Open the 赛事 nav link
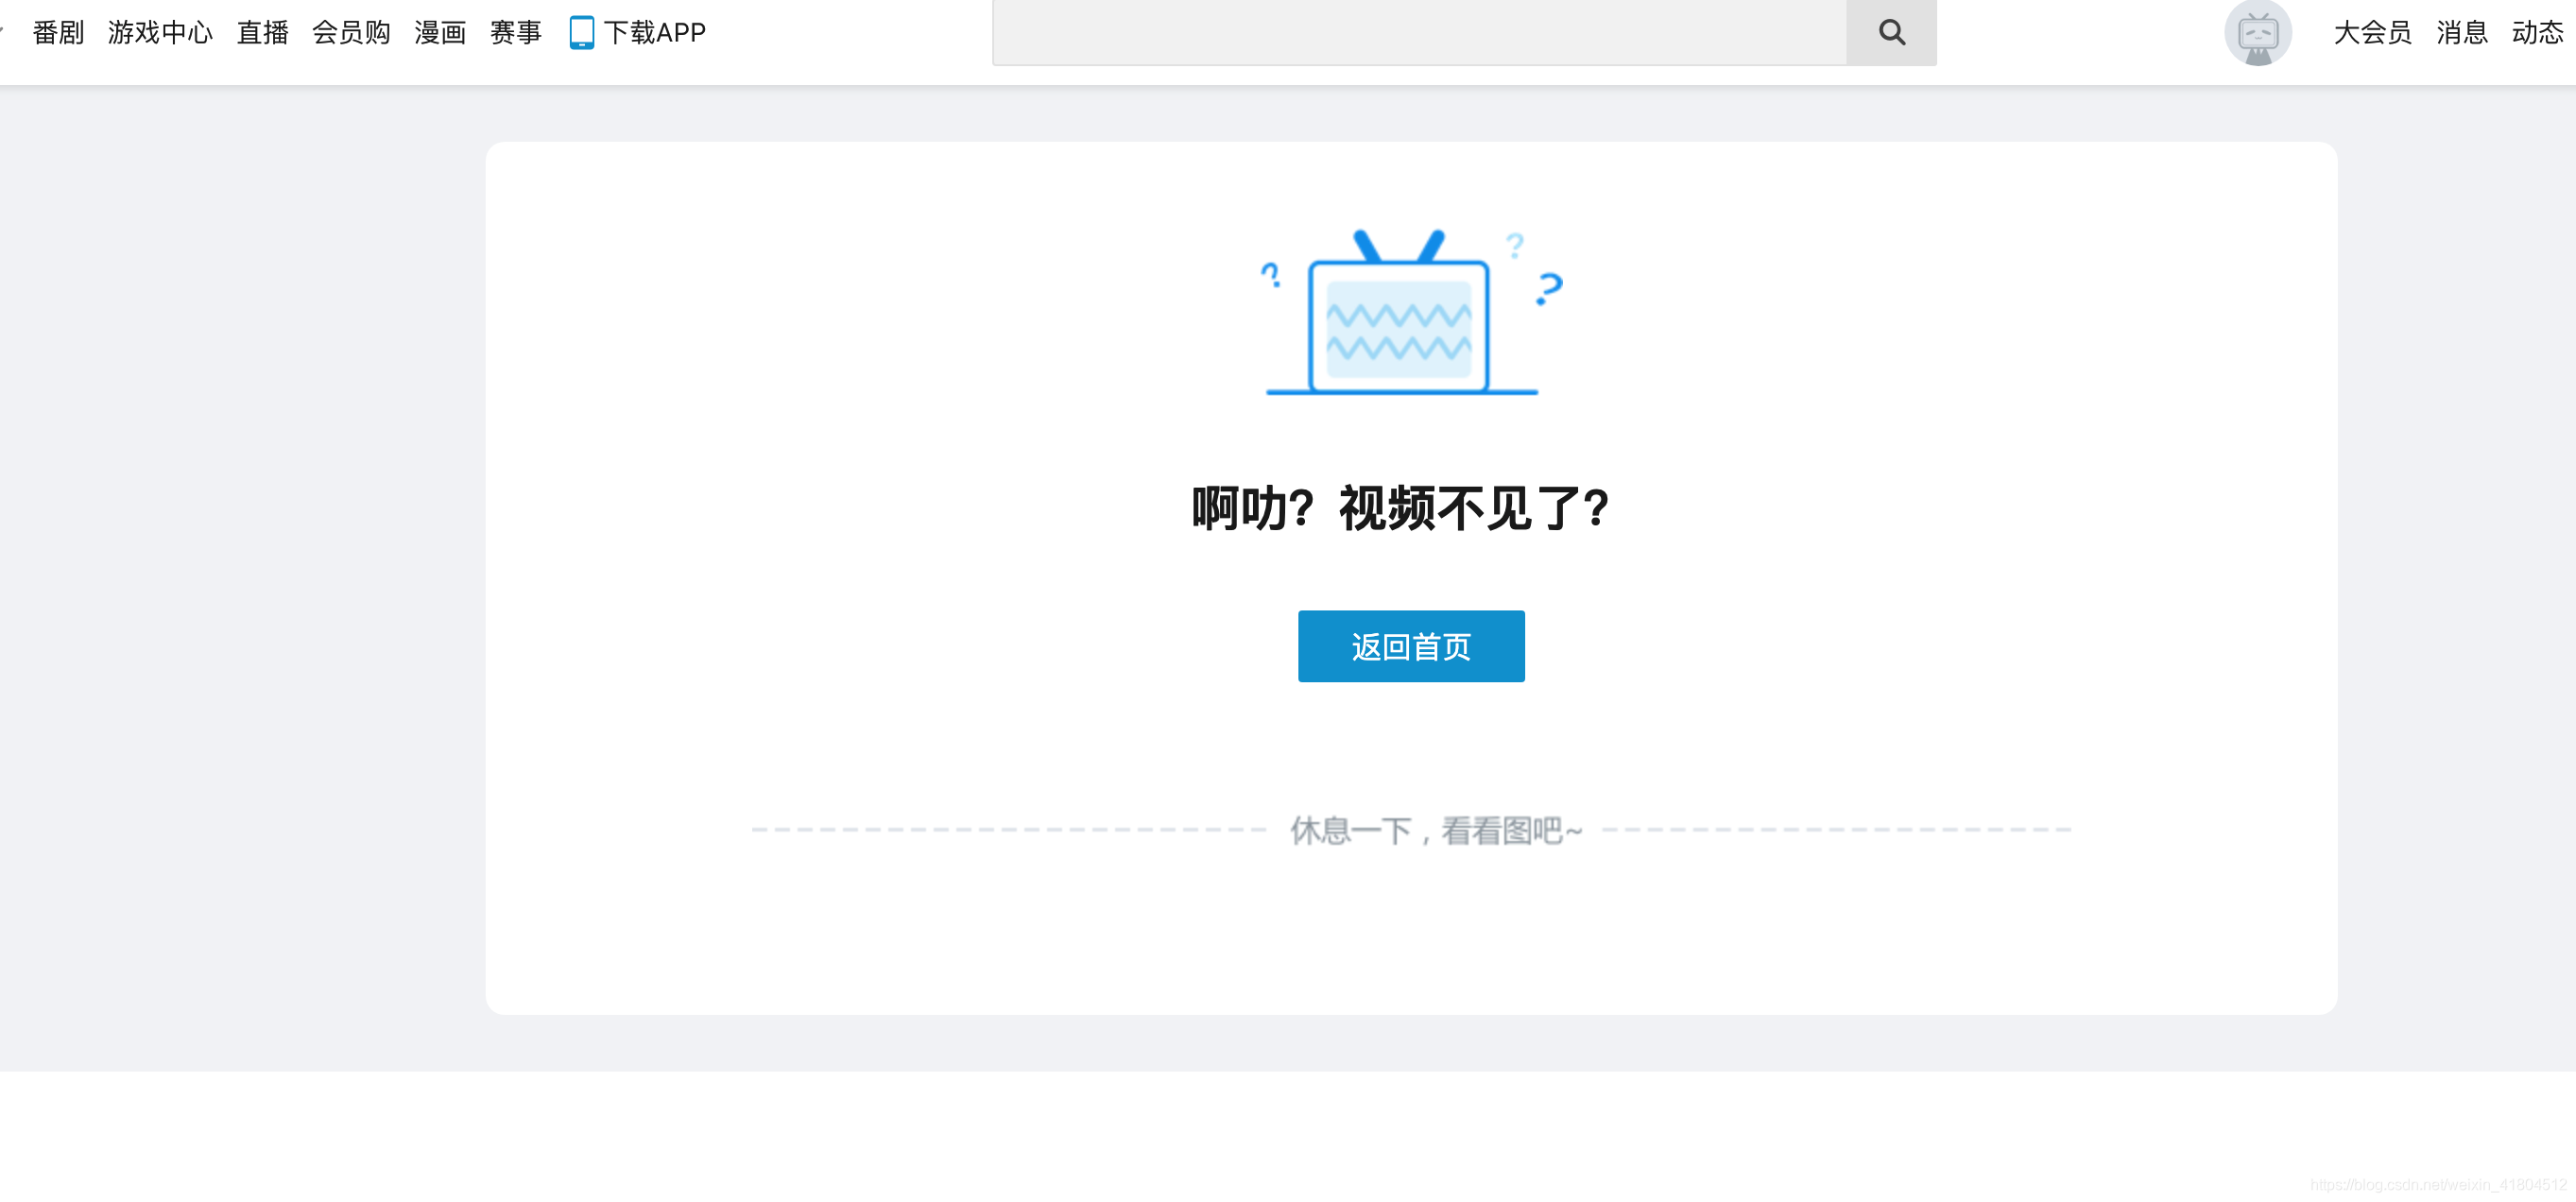Screen dimensions: 2576x1202 point(515,32)
